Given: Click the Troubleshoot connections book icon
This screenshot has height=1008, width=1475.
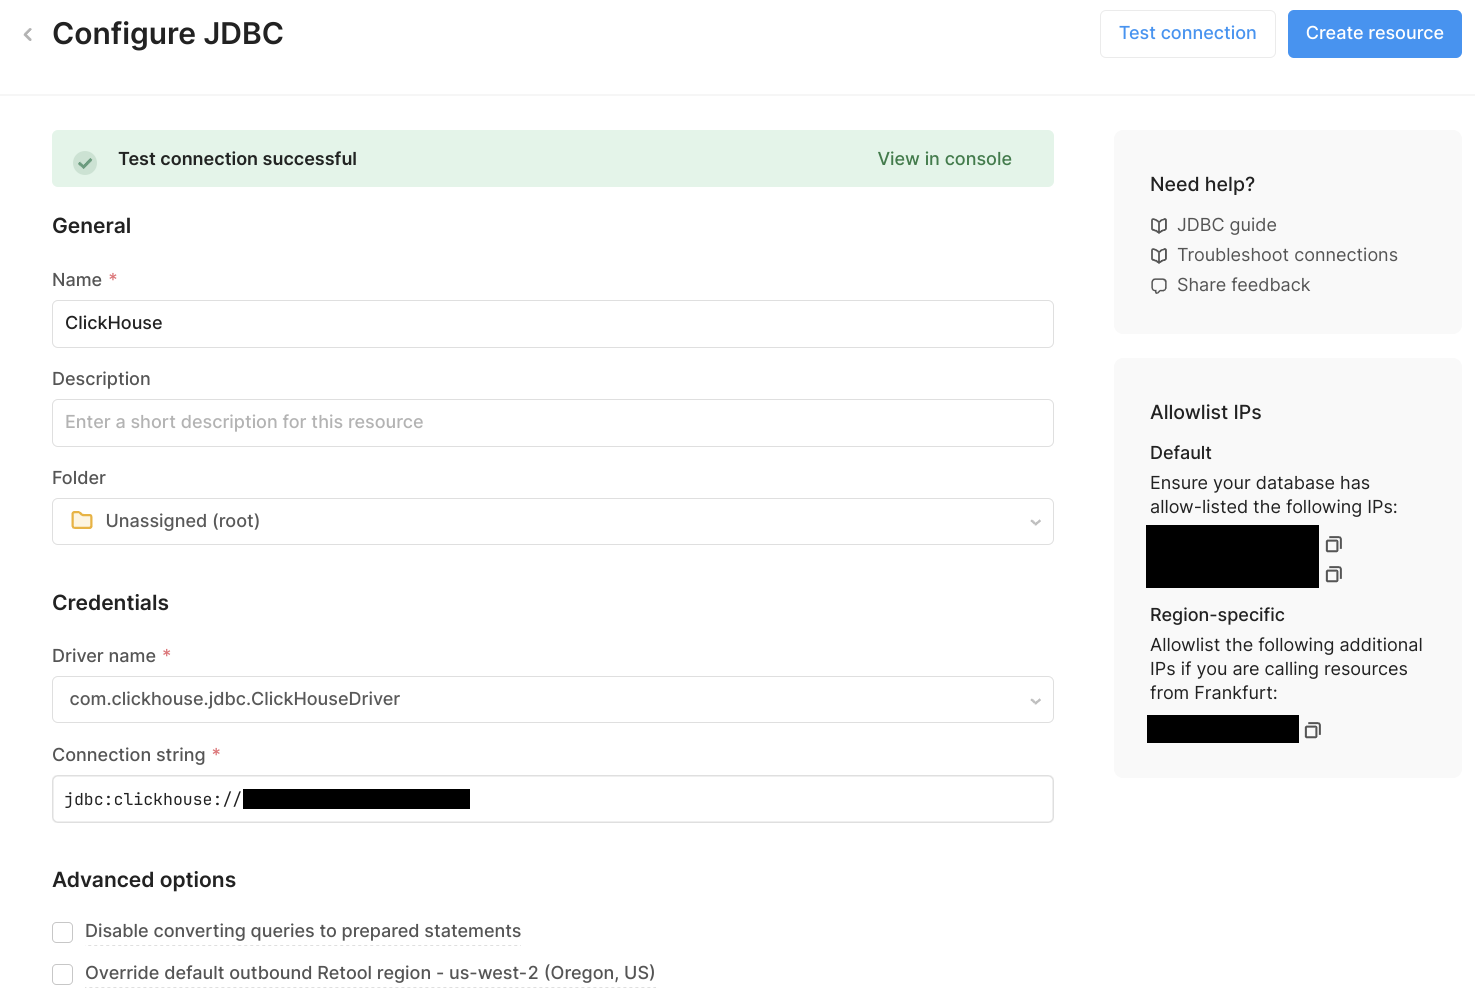Looking at the screenshot, I should coord(1159,255).
